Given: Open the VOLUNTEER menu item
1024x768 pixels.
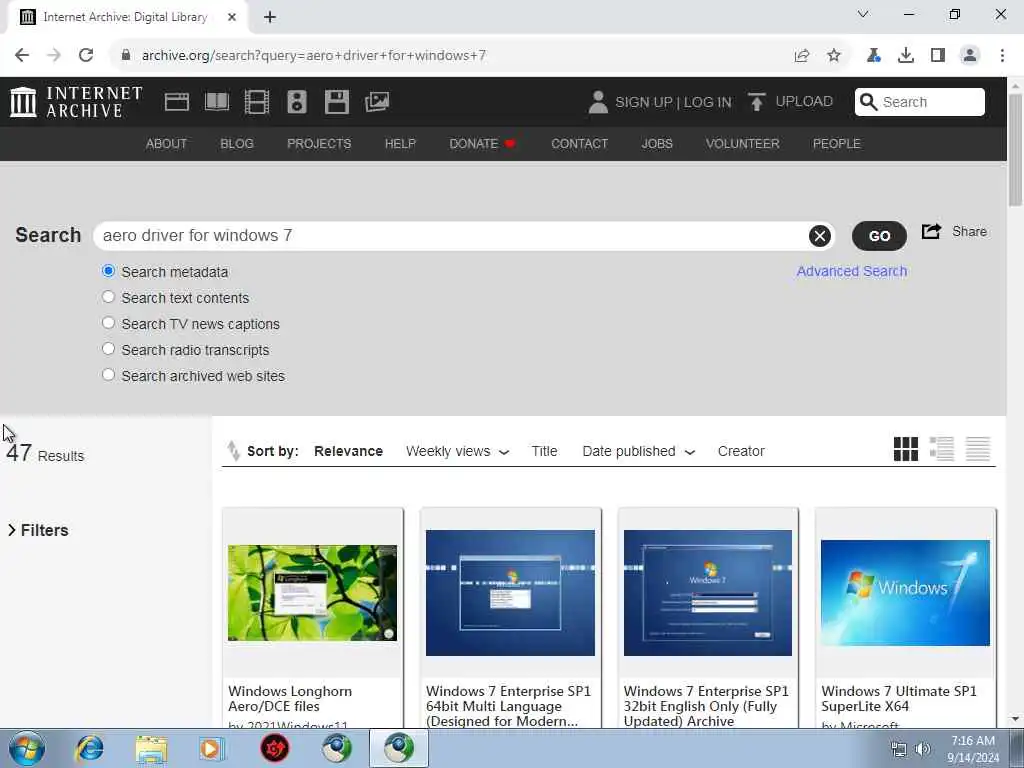Looking at the screenshot, I should tap(743, 144).
